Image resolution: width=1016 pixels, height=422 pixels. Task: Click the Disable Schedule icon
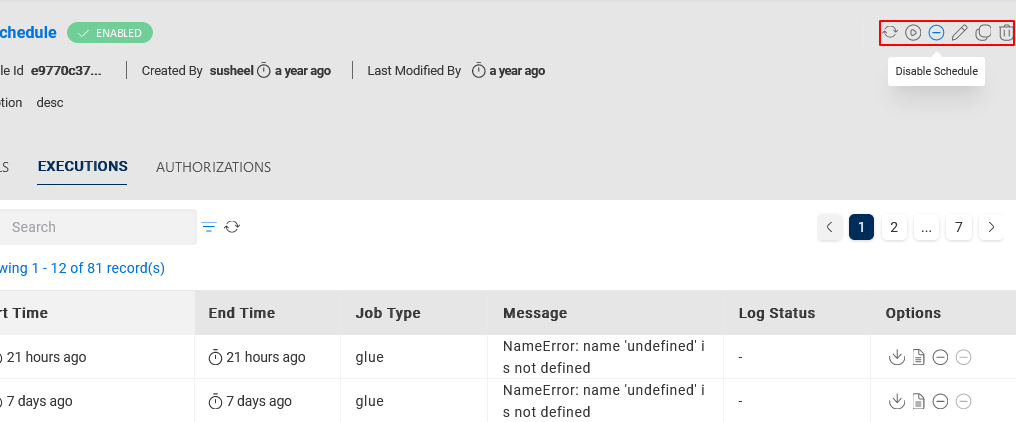coord(936,33)
